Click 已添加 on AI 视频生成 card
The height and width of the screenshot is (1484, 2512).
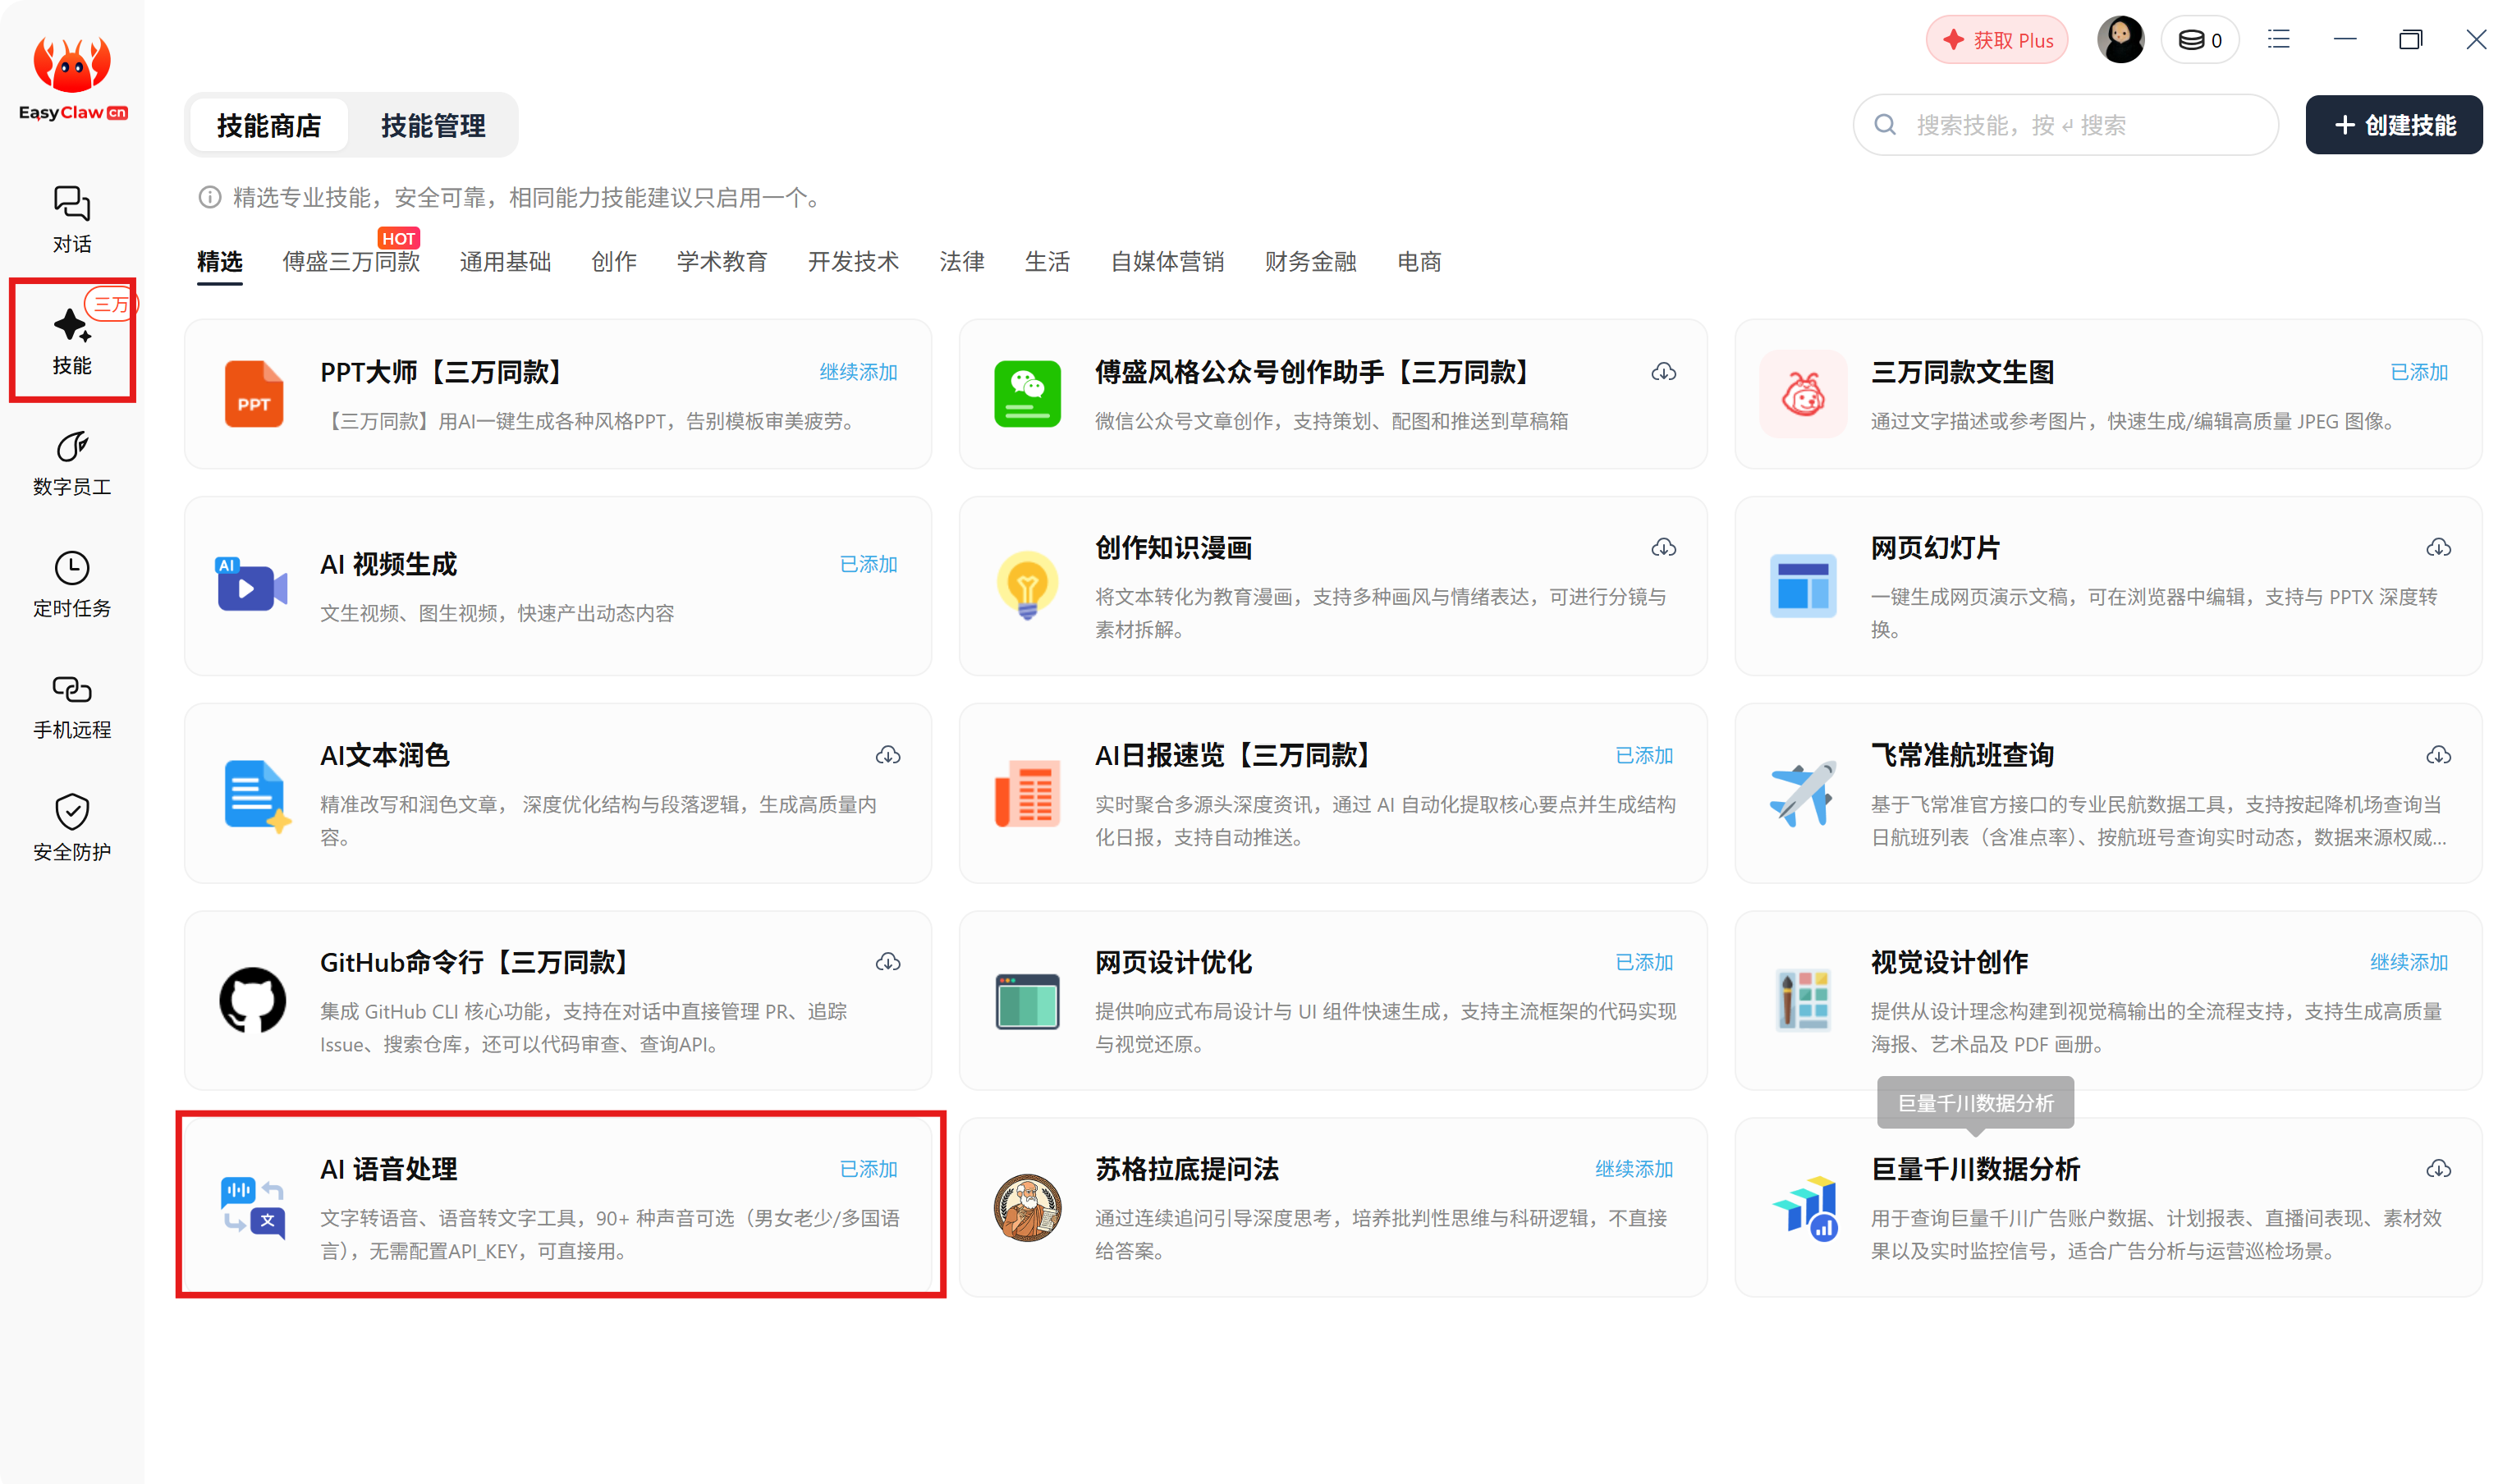pyautogui.click(x=868, y=564)
